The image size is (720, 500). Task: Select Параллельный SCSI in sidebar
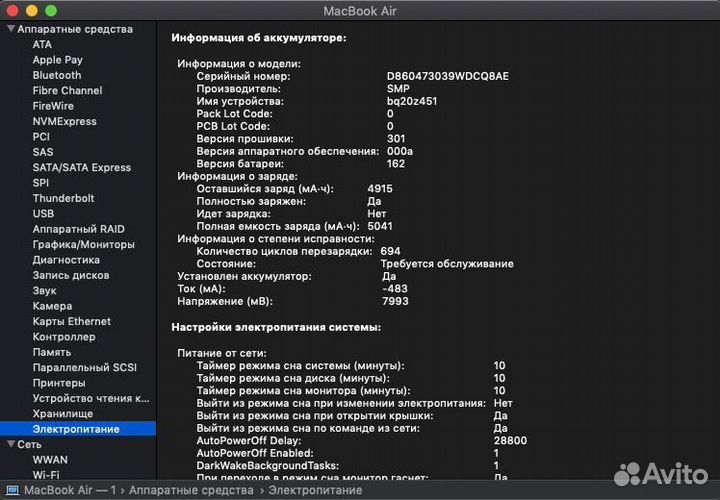(x=84, y=368)
